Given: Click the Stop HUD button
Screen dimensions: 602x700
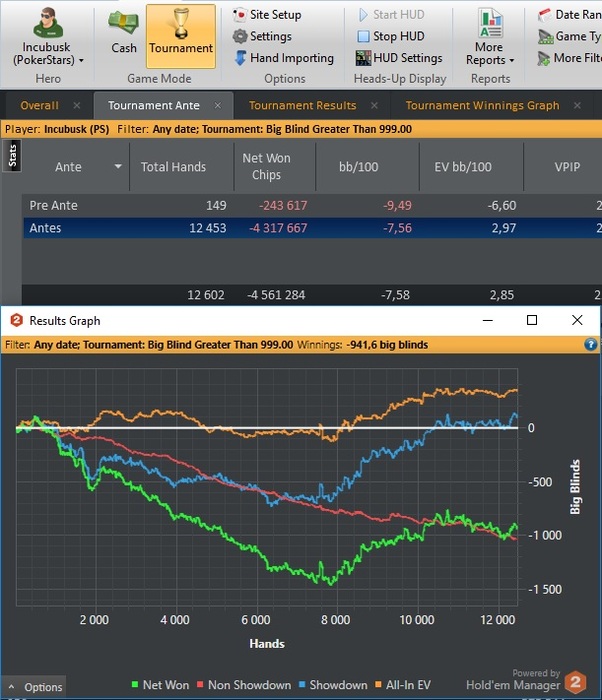Looking at the screenshot, I should pyautogui.click(x=390, y=36).
